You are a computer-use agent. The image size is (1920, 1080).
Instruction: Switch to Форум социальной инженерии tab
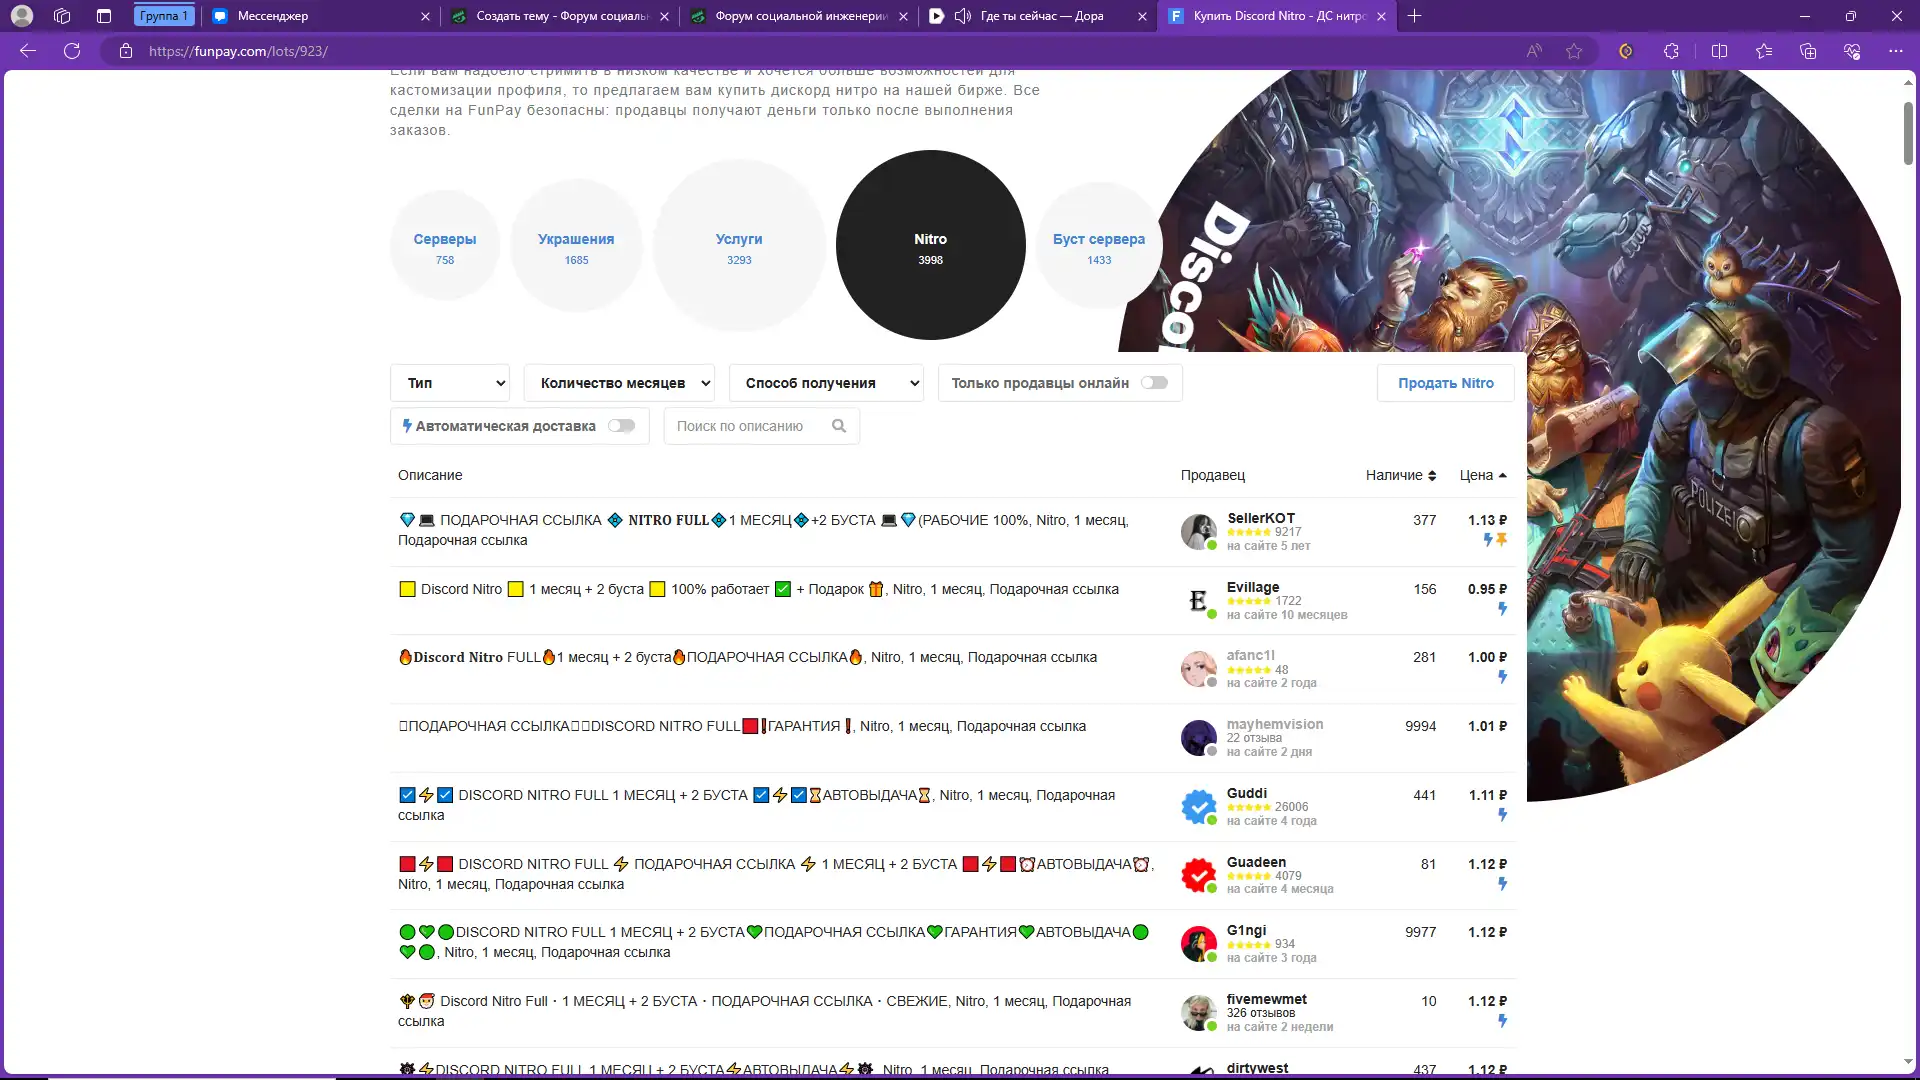point(800,16)
